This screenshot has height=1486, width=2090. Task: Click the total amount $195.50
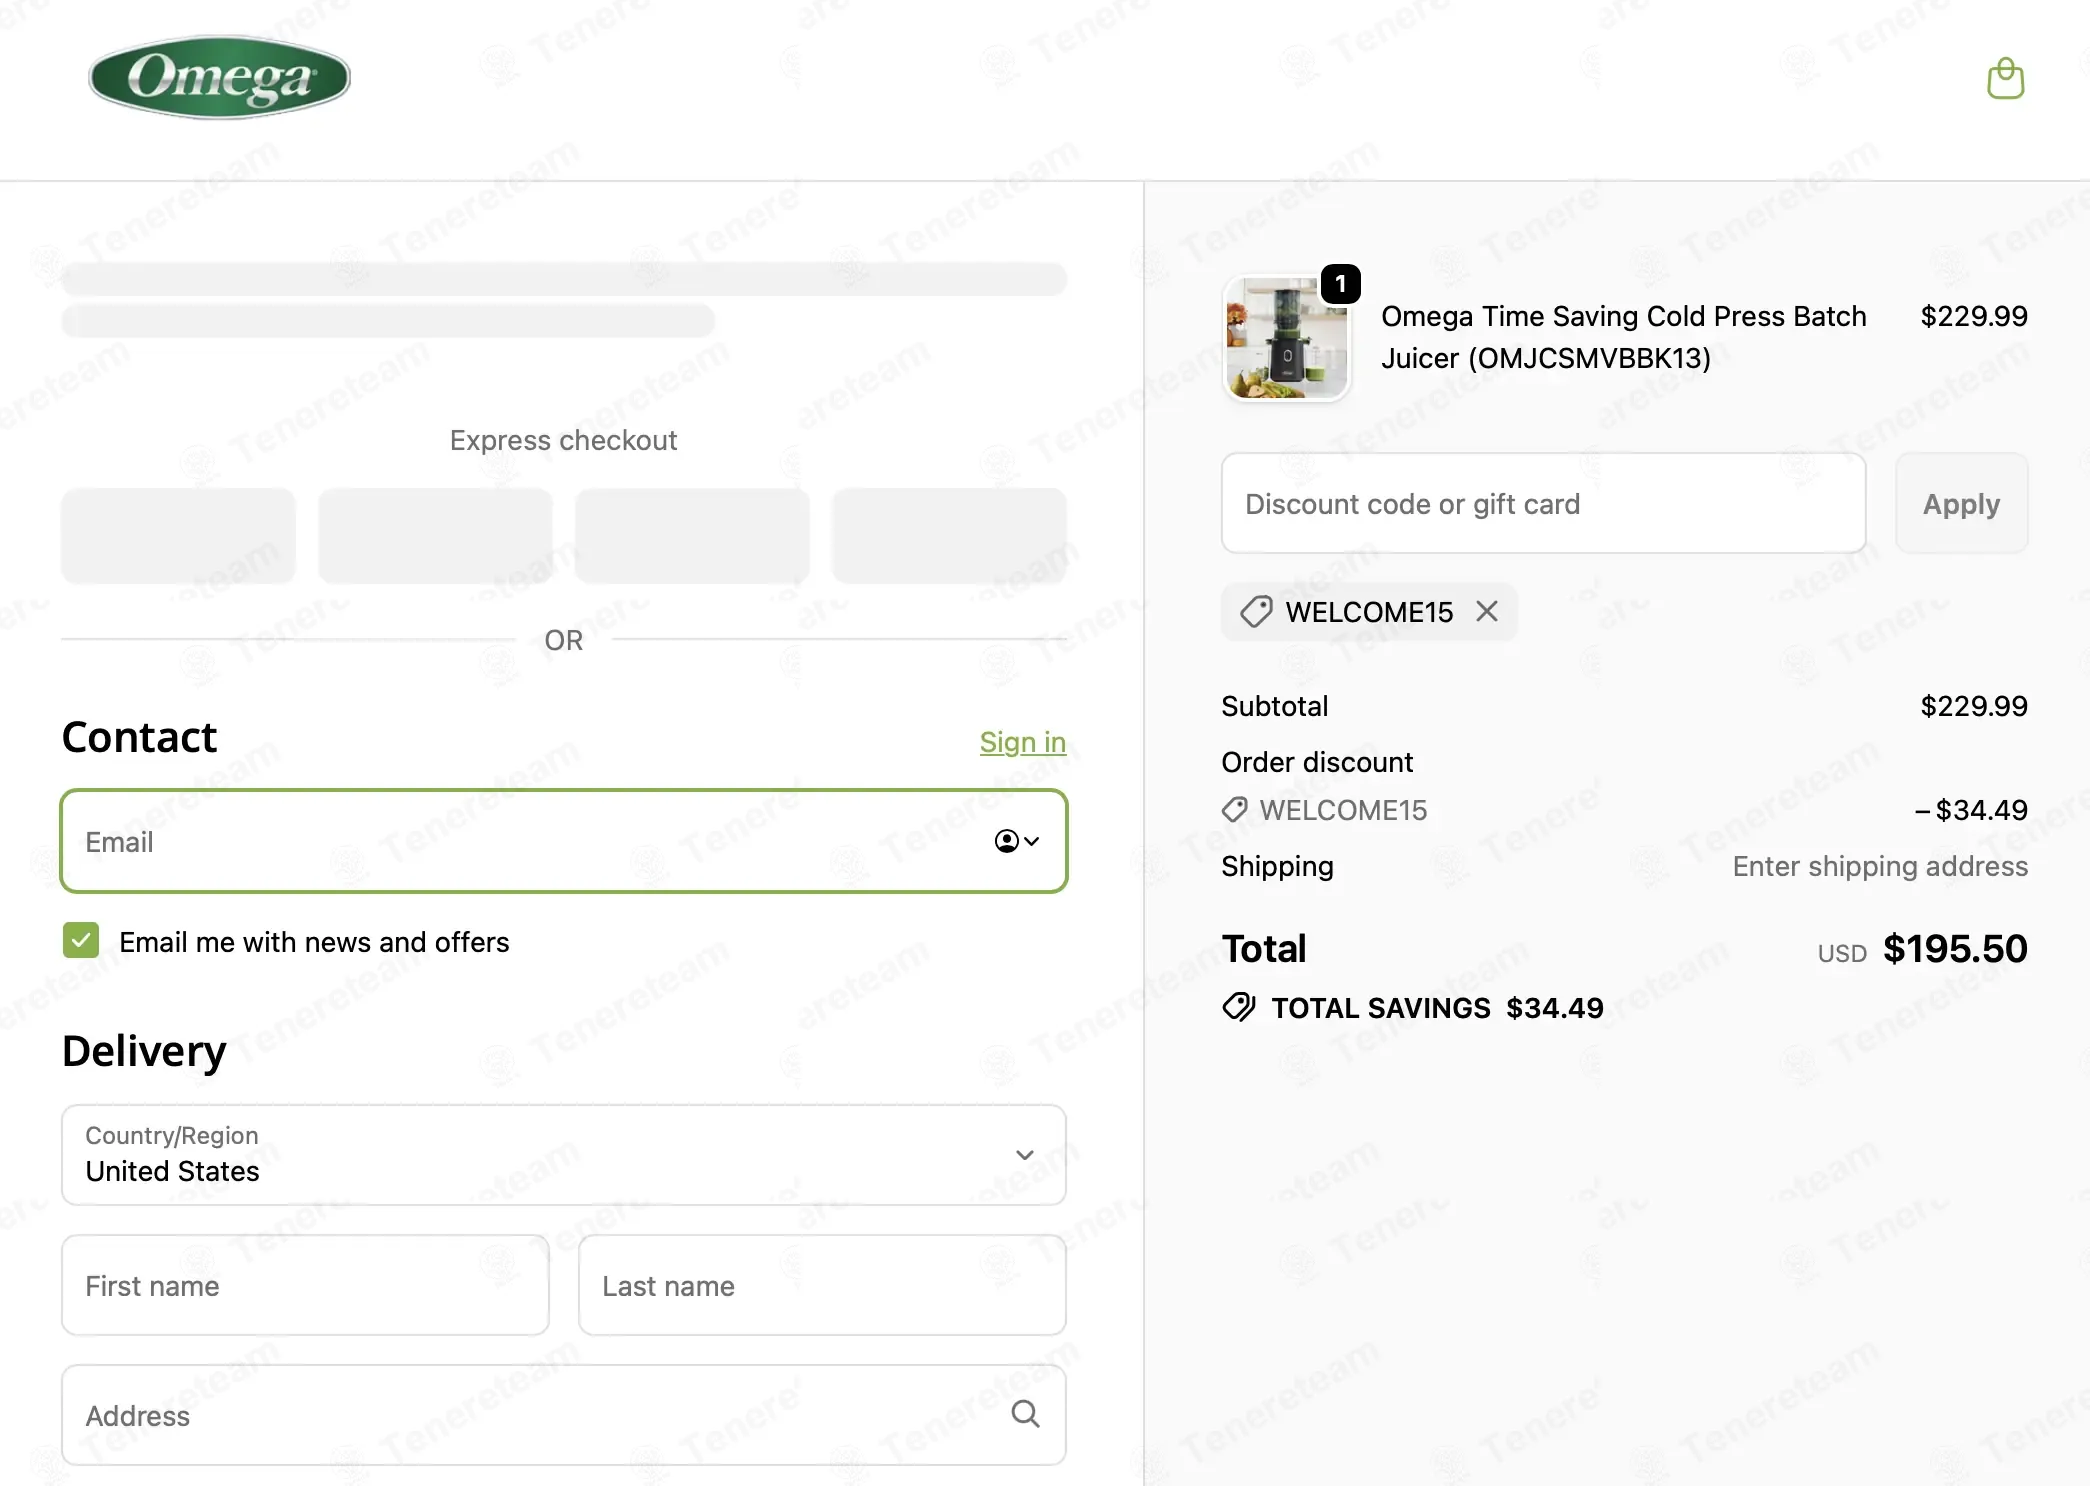[x=1955, y=948]
